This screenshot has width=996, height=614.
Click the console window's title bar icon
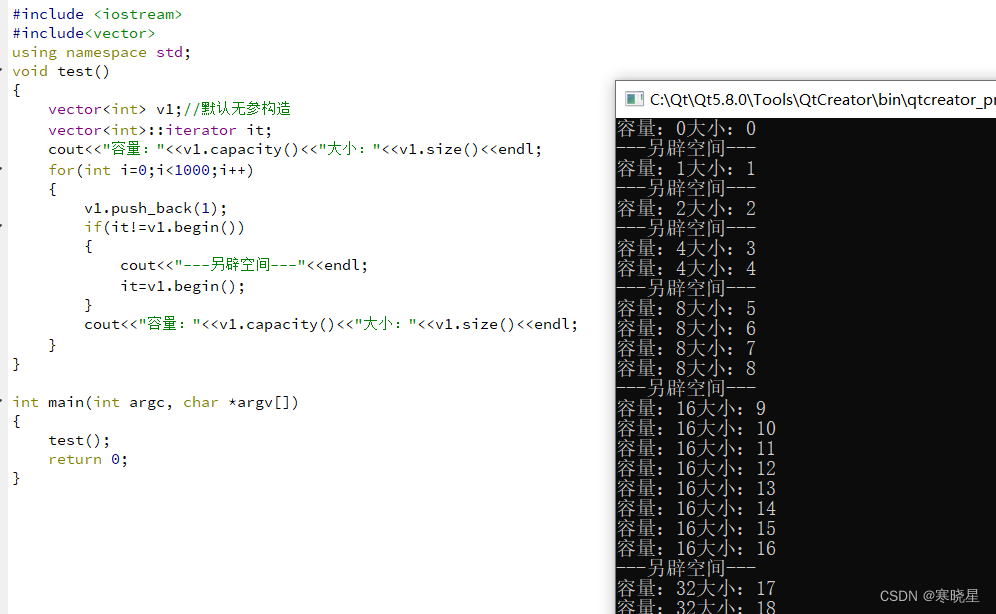634,99
